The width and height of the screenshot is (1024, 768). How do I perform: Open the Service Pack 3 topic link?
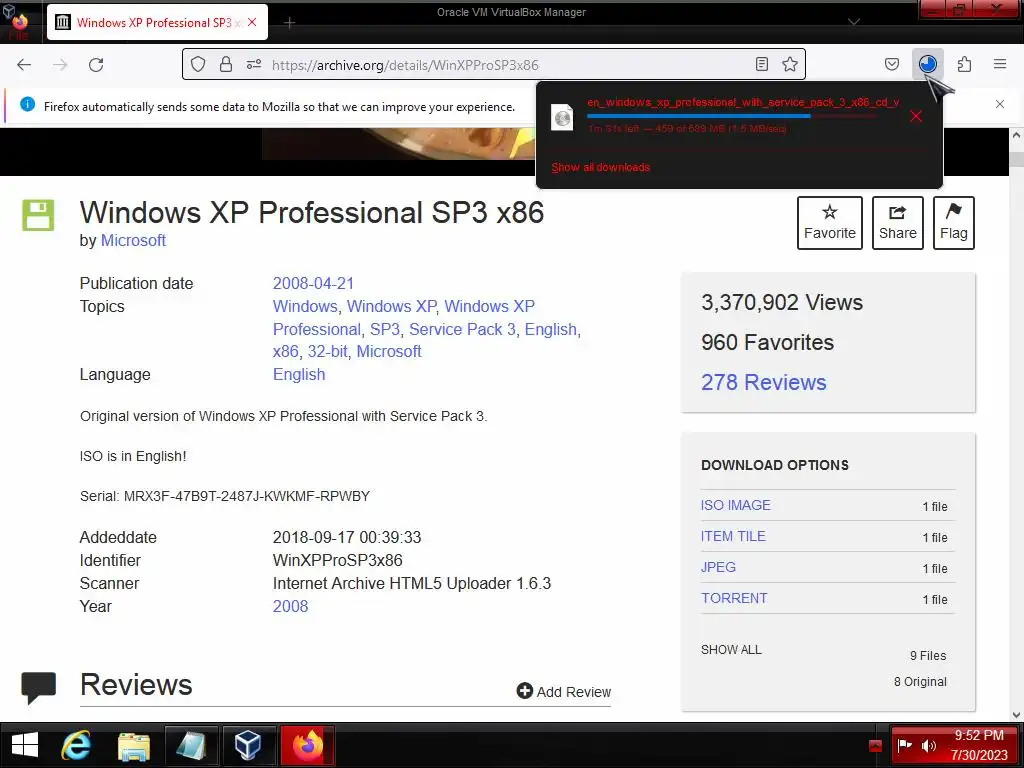tap(462, 329)
